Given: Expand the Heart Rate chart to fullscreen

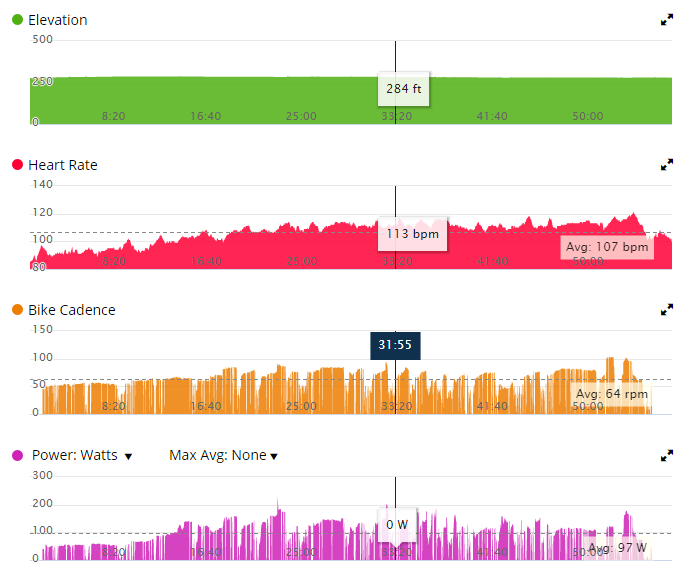Looking at the screenshot, I should point(667,165).
